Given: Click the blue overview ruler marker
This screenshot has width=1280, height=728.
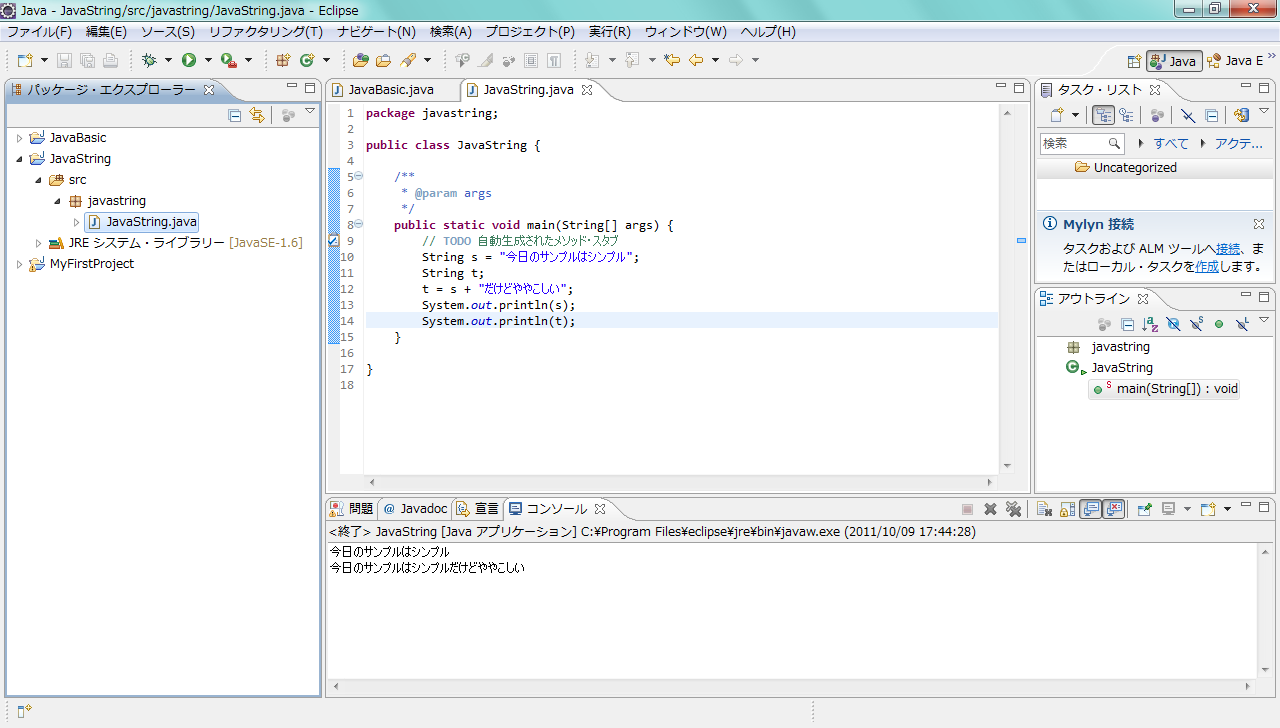Looking at the screenshot, I should tap(1021, 241).
